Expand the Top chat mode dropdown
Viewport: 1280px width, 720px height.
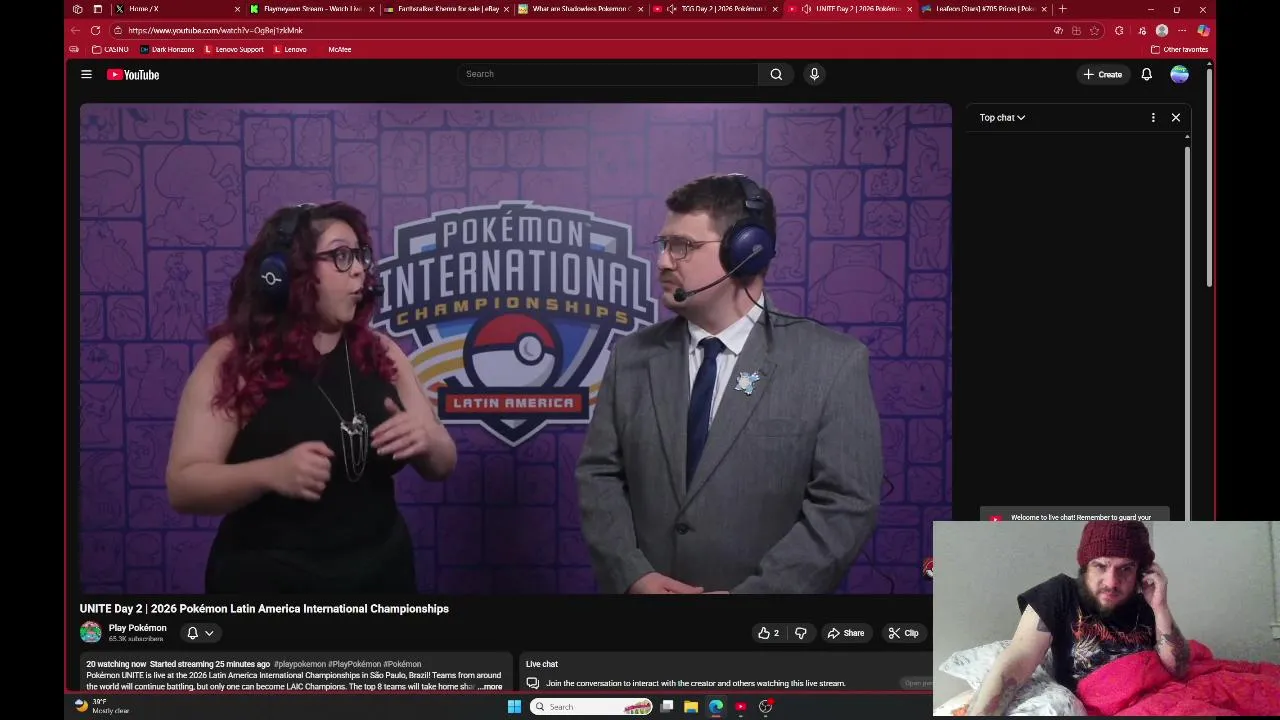point(1002,117)
